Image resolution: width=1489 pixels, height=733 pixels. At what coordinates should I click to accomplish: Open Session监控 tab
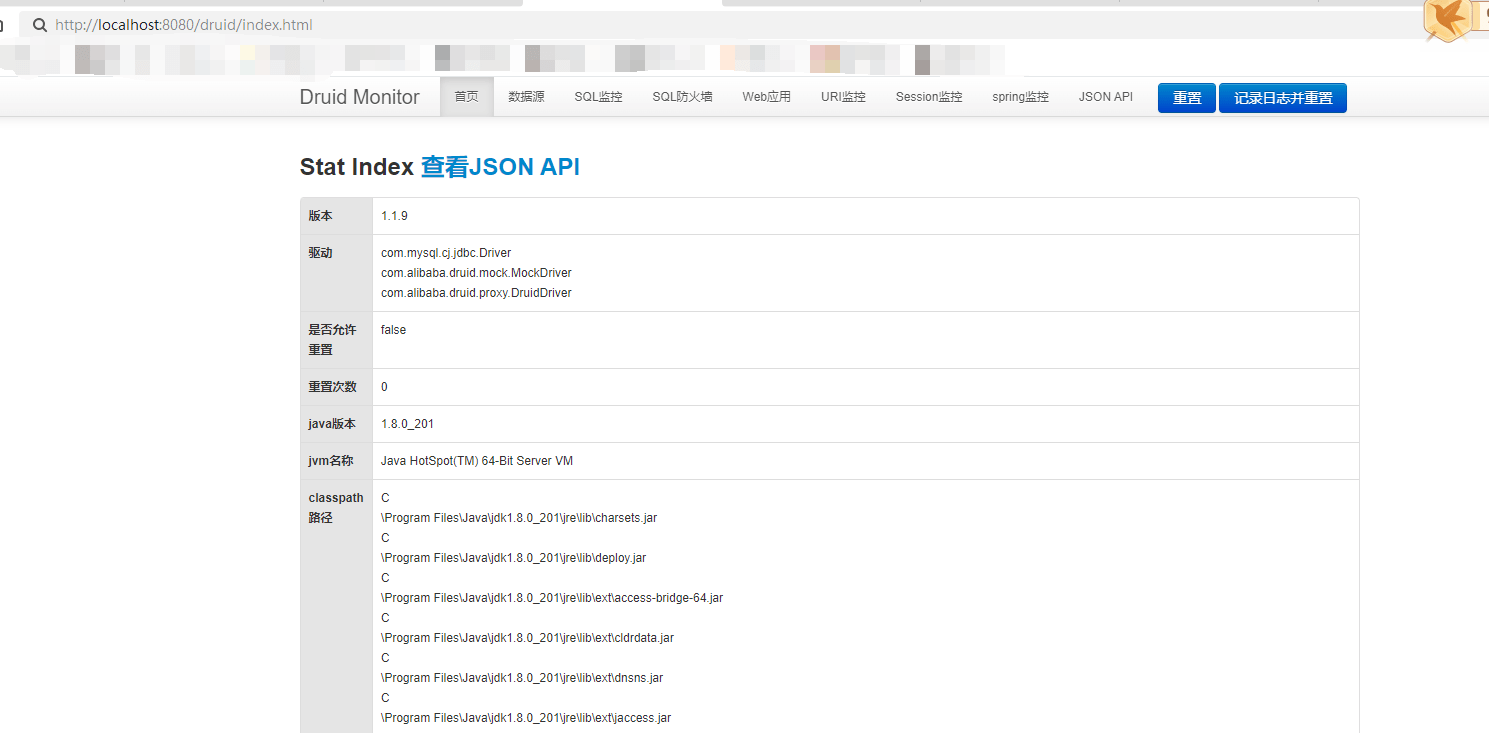[929, 97]
